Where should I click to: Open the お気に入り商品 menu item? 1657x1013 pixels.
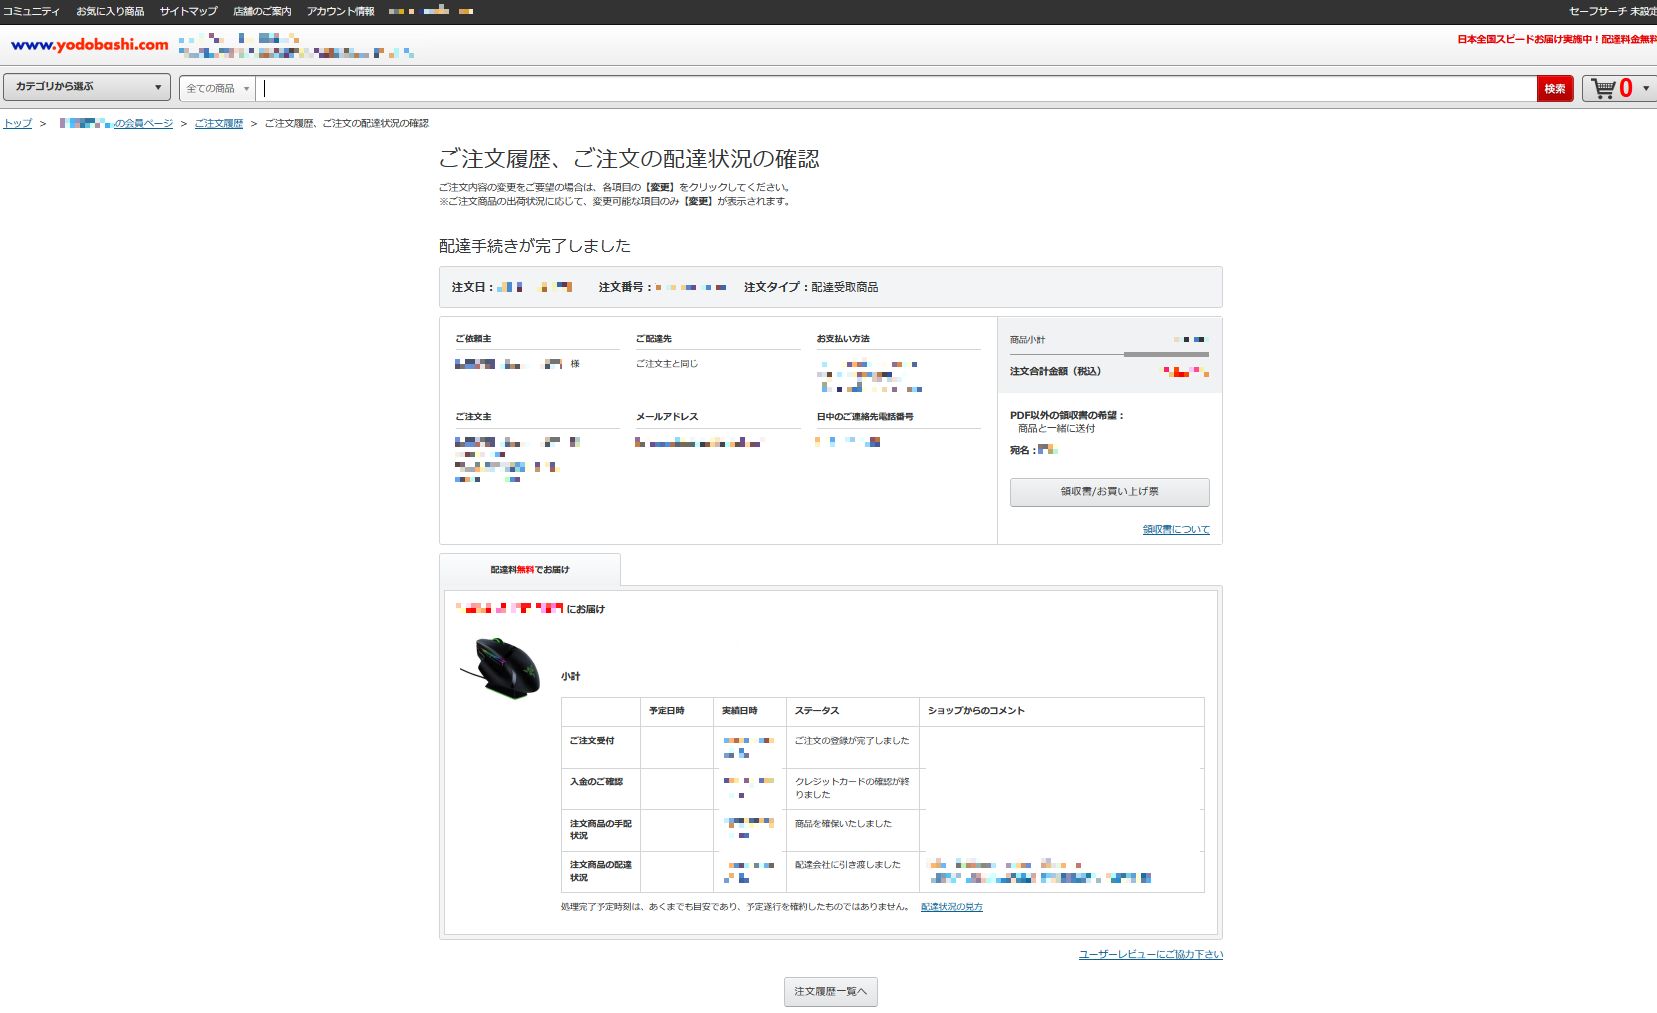pos(110,11)
